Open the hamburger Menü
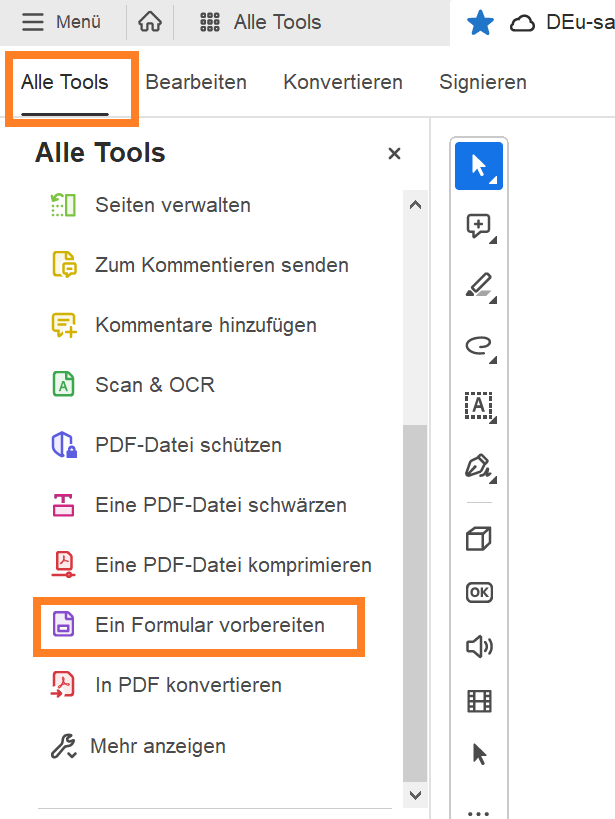The height and width of the screenshot is (819, 615). tap(34, 20)
